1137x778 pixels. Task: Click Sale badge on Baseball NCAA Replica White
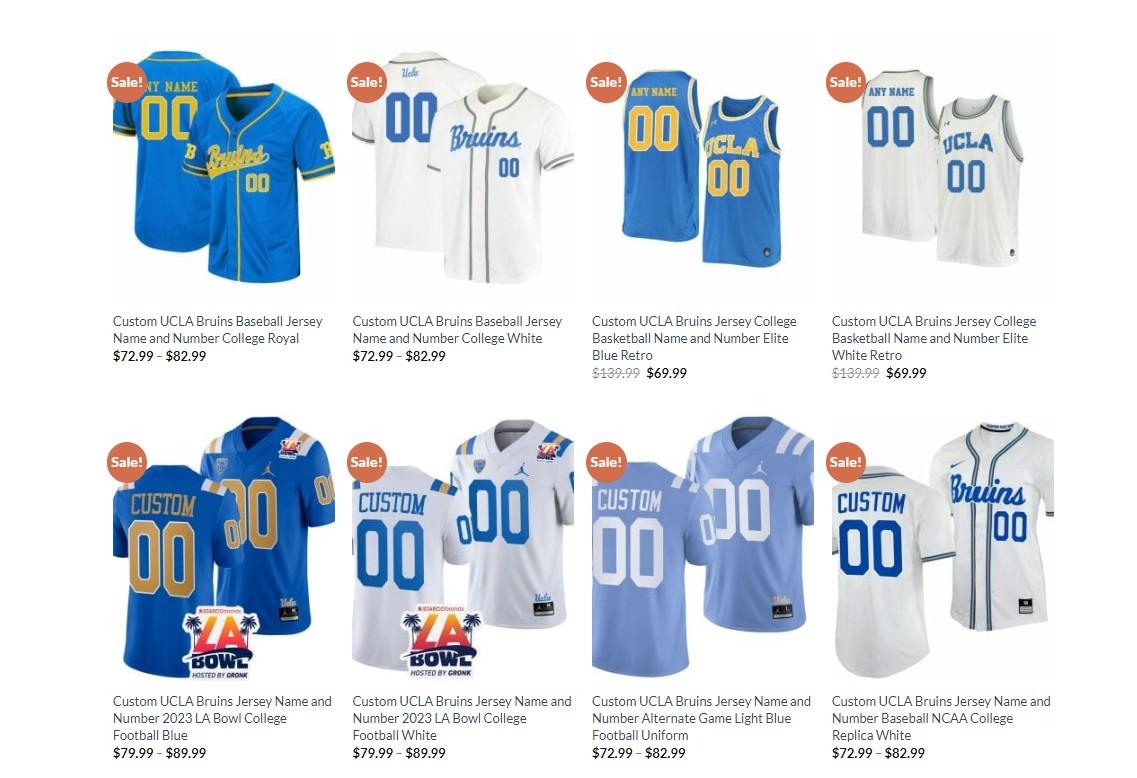pos(846,462)
